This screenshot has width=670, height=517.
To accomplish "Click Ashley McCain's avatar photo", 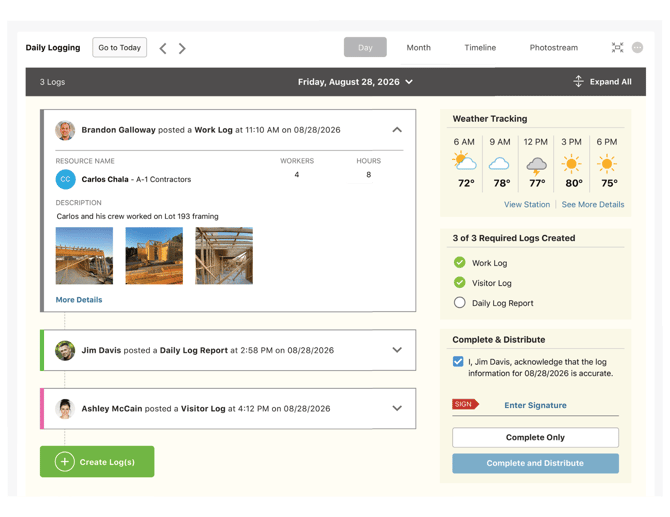I will point(65,409).
